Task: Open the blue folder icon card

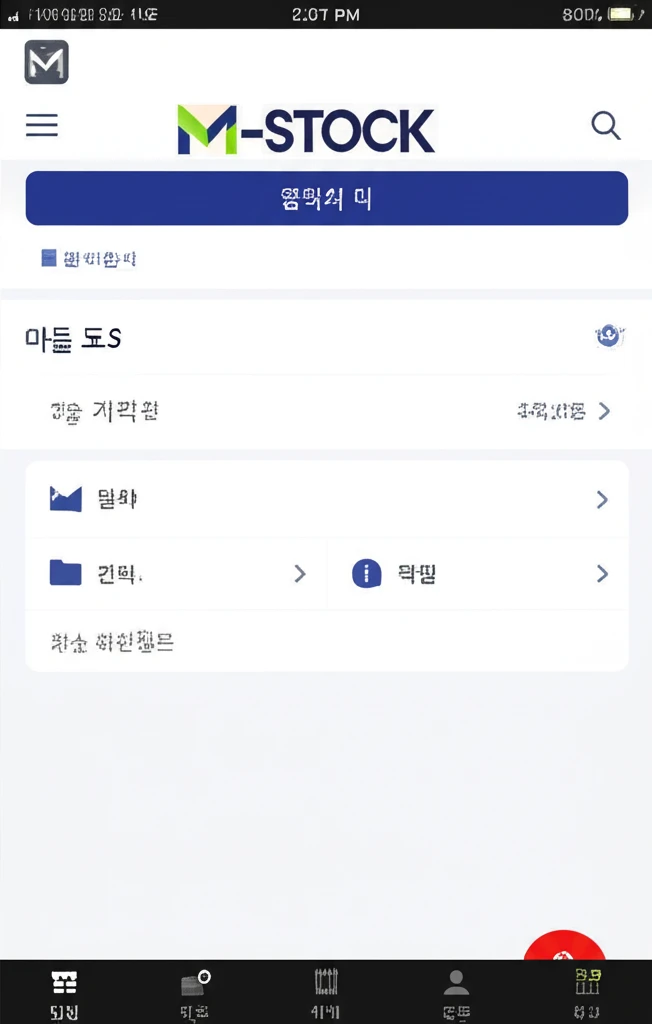Action: (64, 572)
